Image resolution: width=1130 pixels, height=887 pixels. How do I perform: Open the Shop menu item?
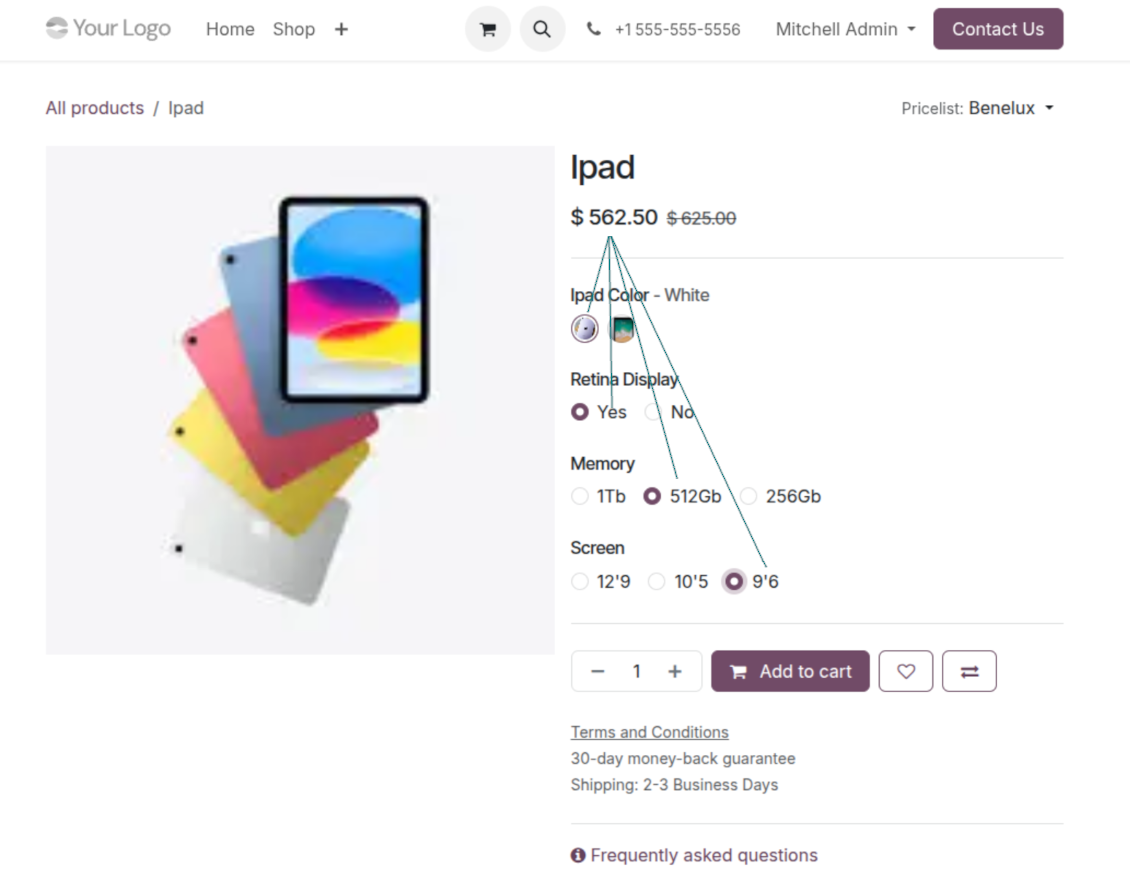[294, 30]
